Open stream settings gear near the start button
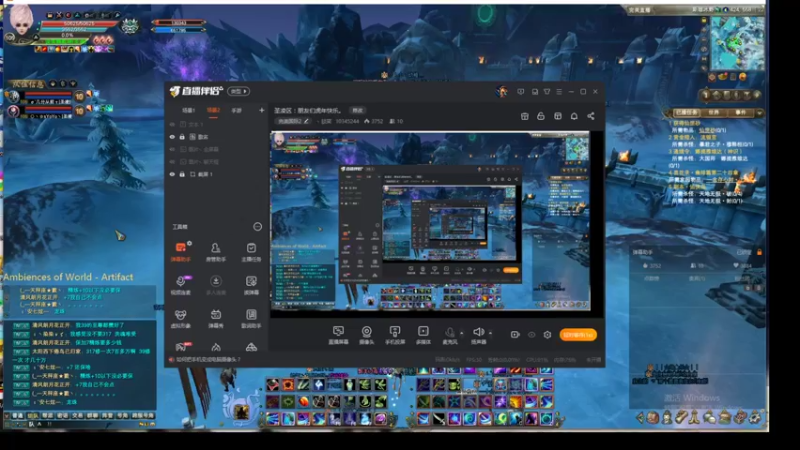The height and width of the screenshot is (450, 800). (547, 335)
